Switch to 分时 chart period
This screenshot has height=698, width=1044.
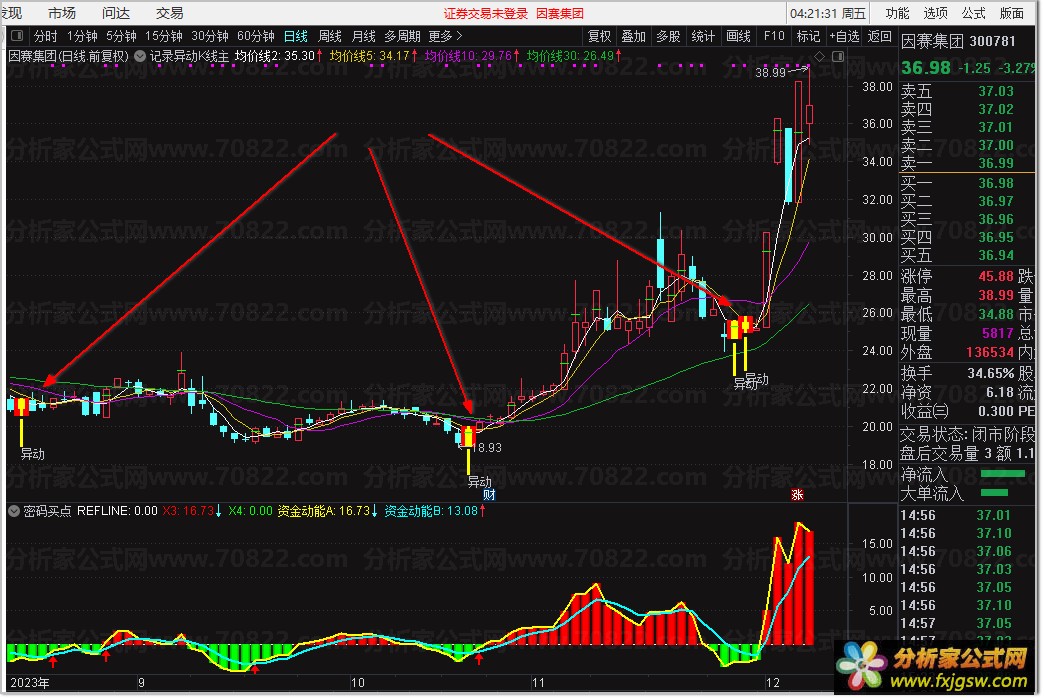point(45,36)
